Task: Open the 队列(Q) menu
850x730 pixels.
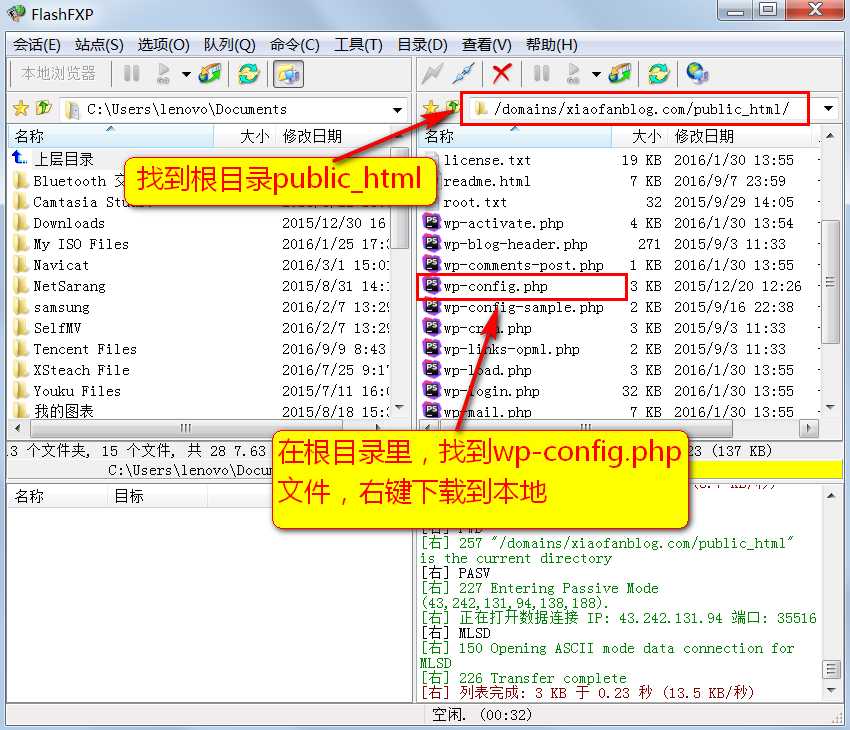Action: (229, 45)
